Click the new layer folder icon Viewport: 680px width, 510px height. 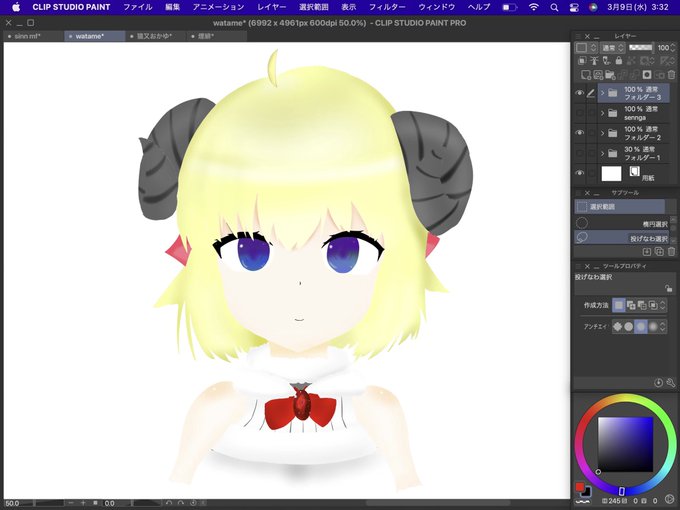point(610,75)
